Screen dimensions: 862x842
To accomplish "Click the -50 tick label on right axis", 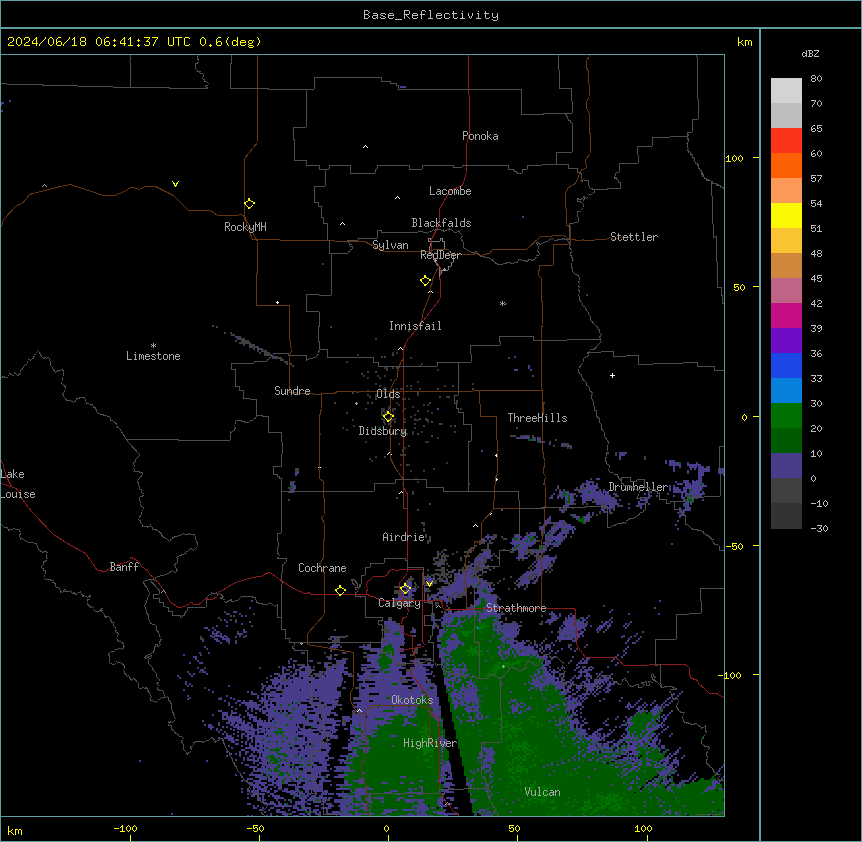I will 734,546.
